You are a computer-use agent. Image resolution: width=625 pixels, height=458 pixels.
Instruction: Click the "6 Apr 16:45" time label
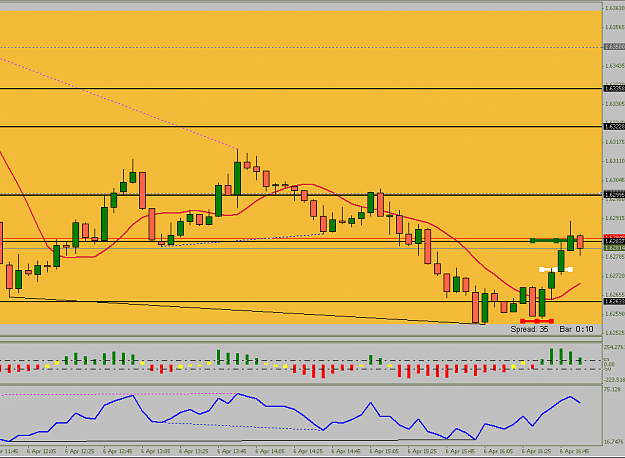click(575, 451)
